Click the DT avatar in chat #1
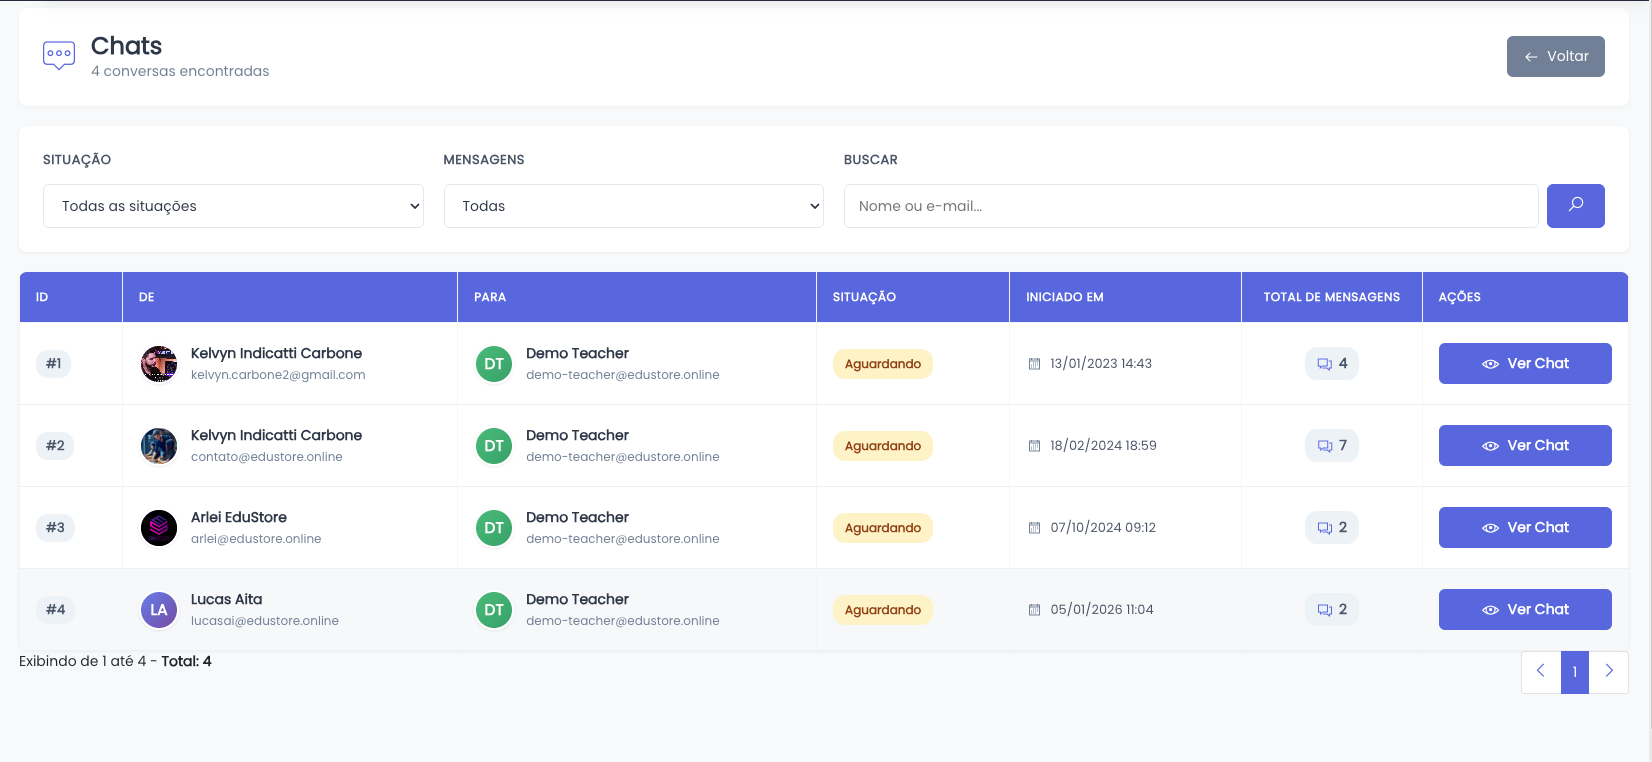Screen dimensions: 1652x762 (x=494, y=364)
